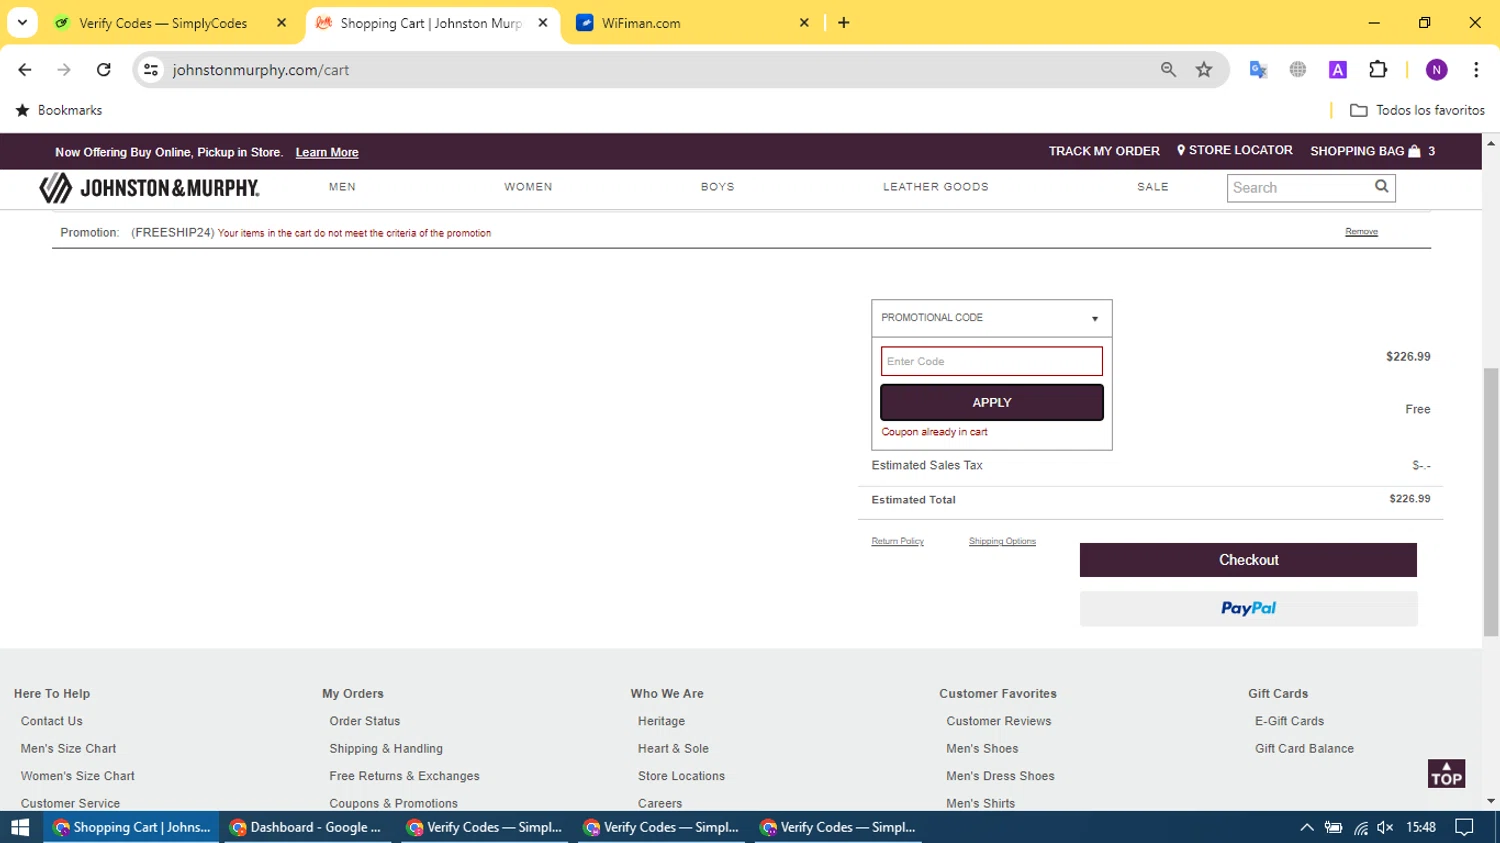Reload the current page

point(104,70)
